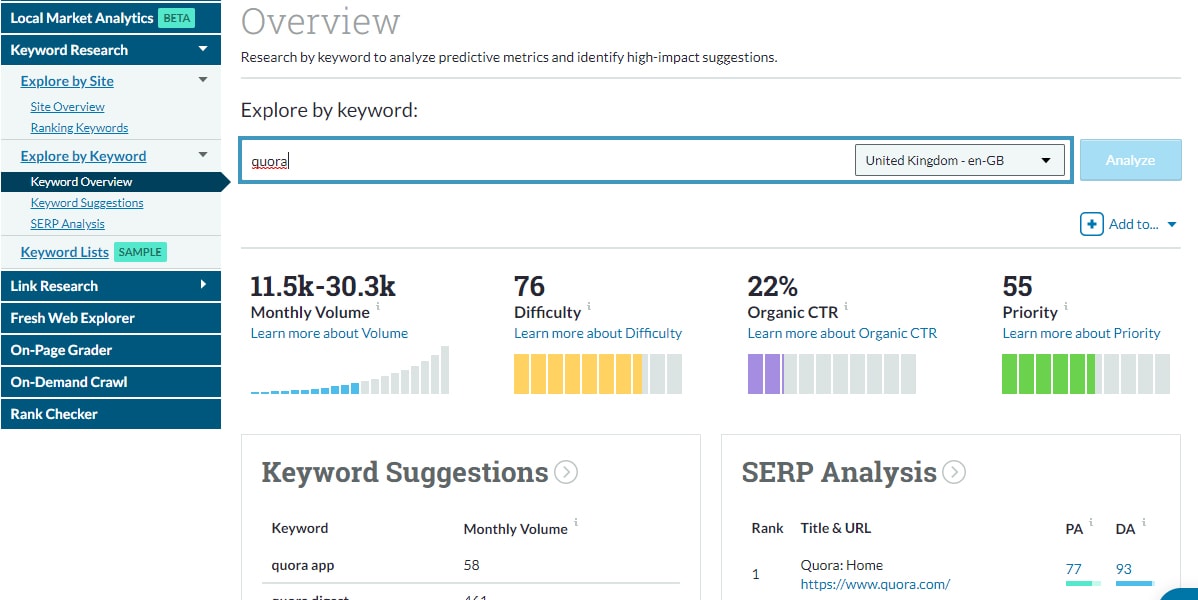The width and height of the screenshot is (1198, 600).
Task: Open SERP Analysis via its circled arrow icon
Action: pyautogui.click(x=954, y=472)
